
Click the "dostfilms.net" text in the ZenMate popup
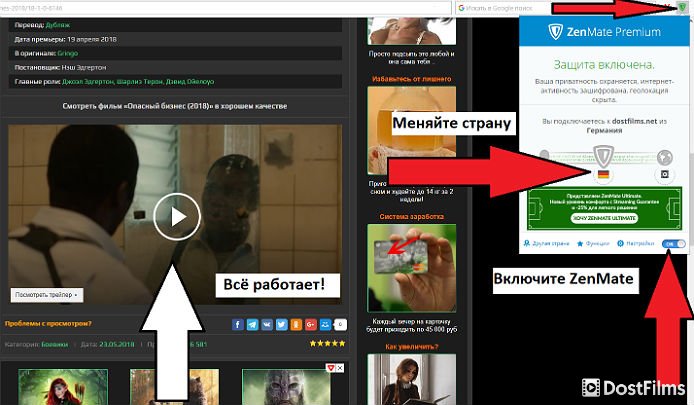click(x=634, y=121)
